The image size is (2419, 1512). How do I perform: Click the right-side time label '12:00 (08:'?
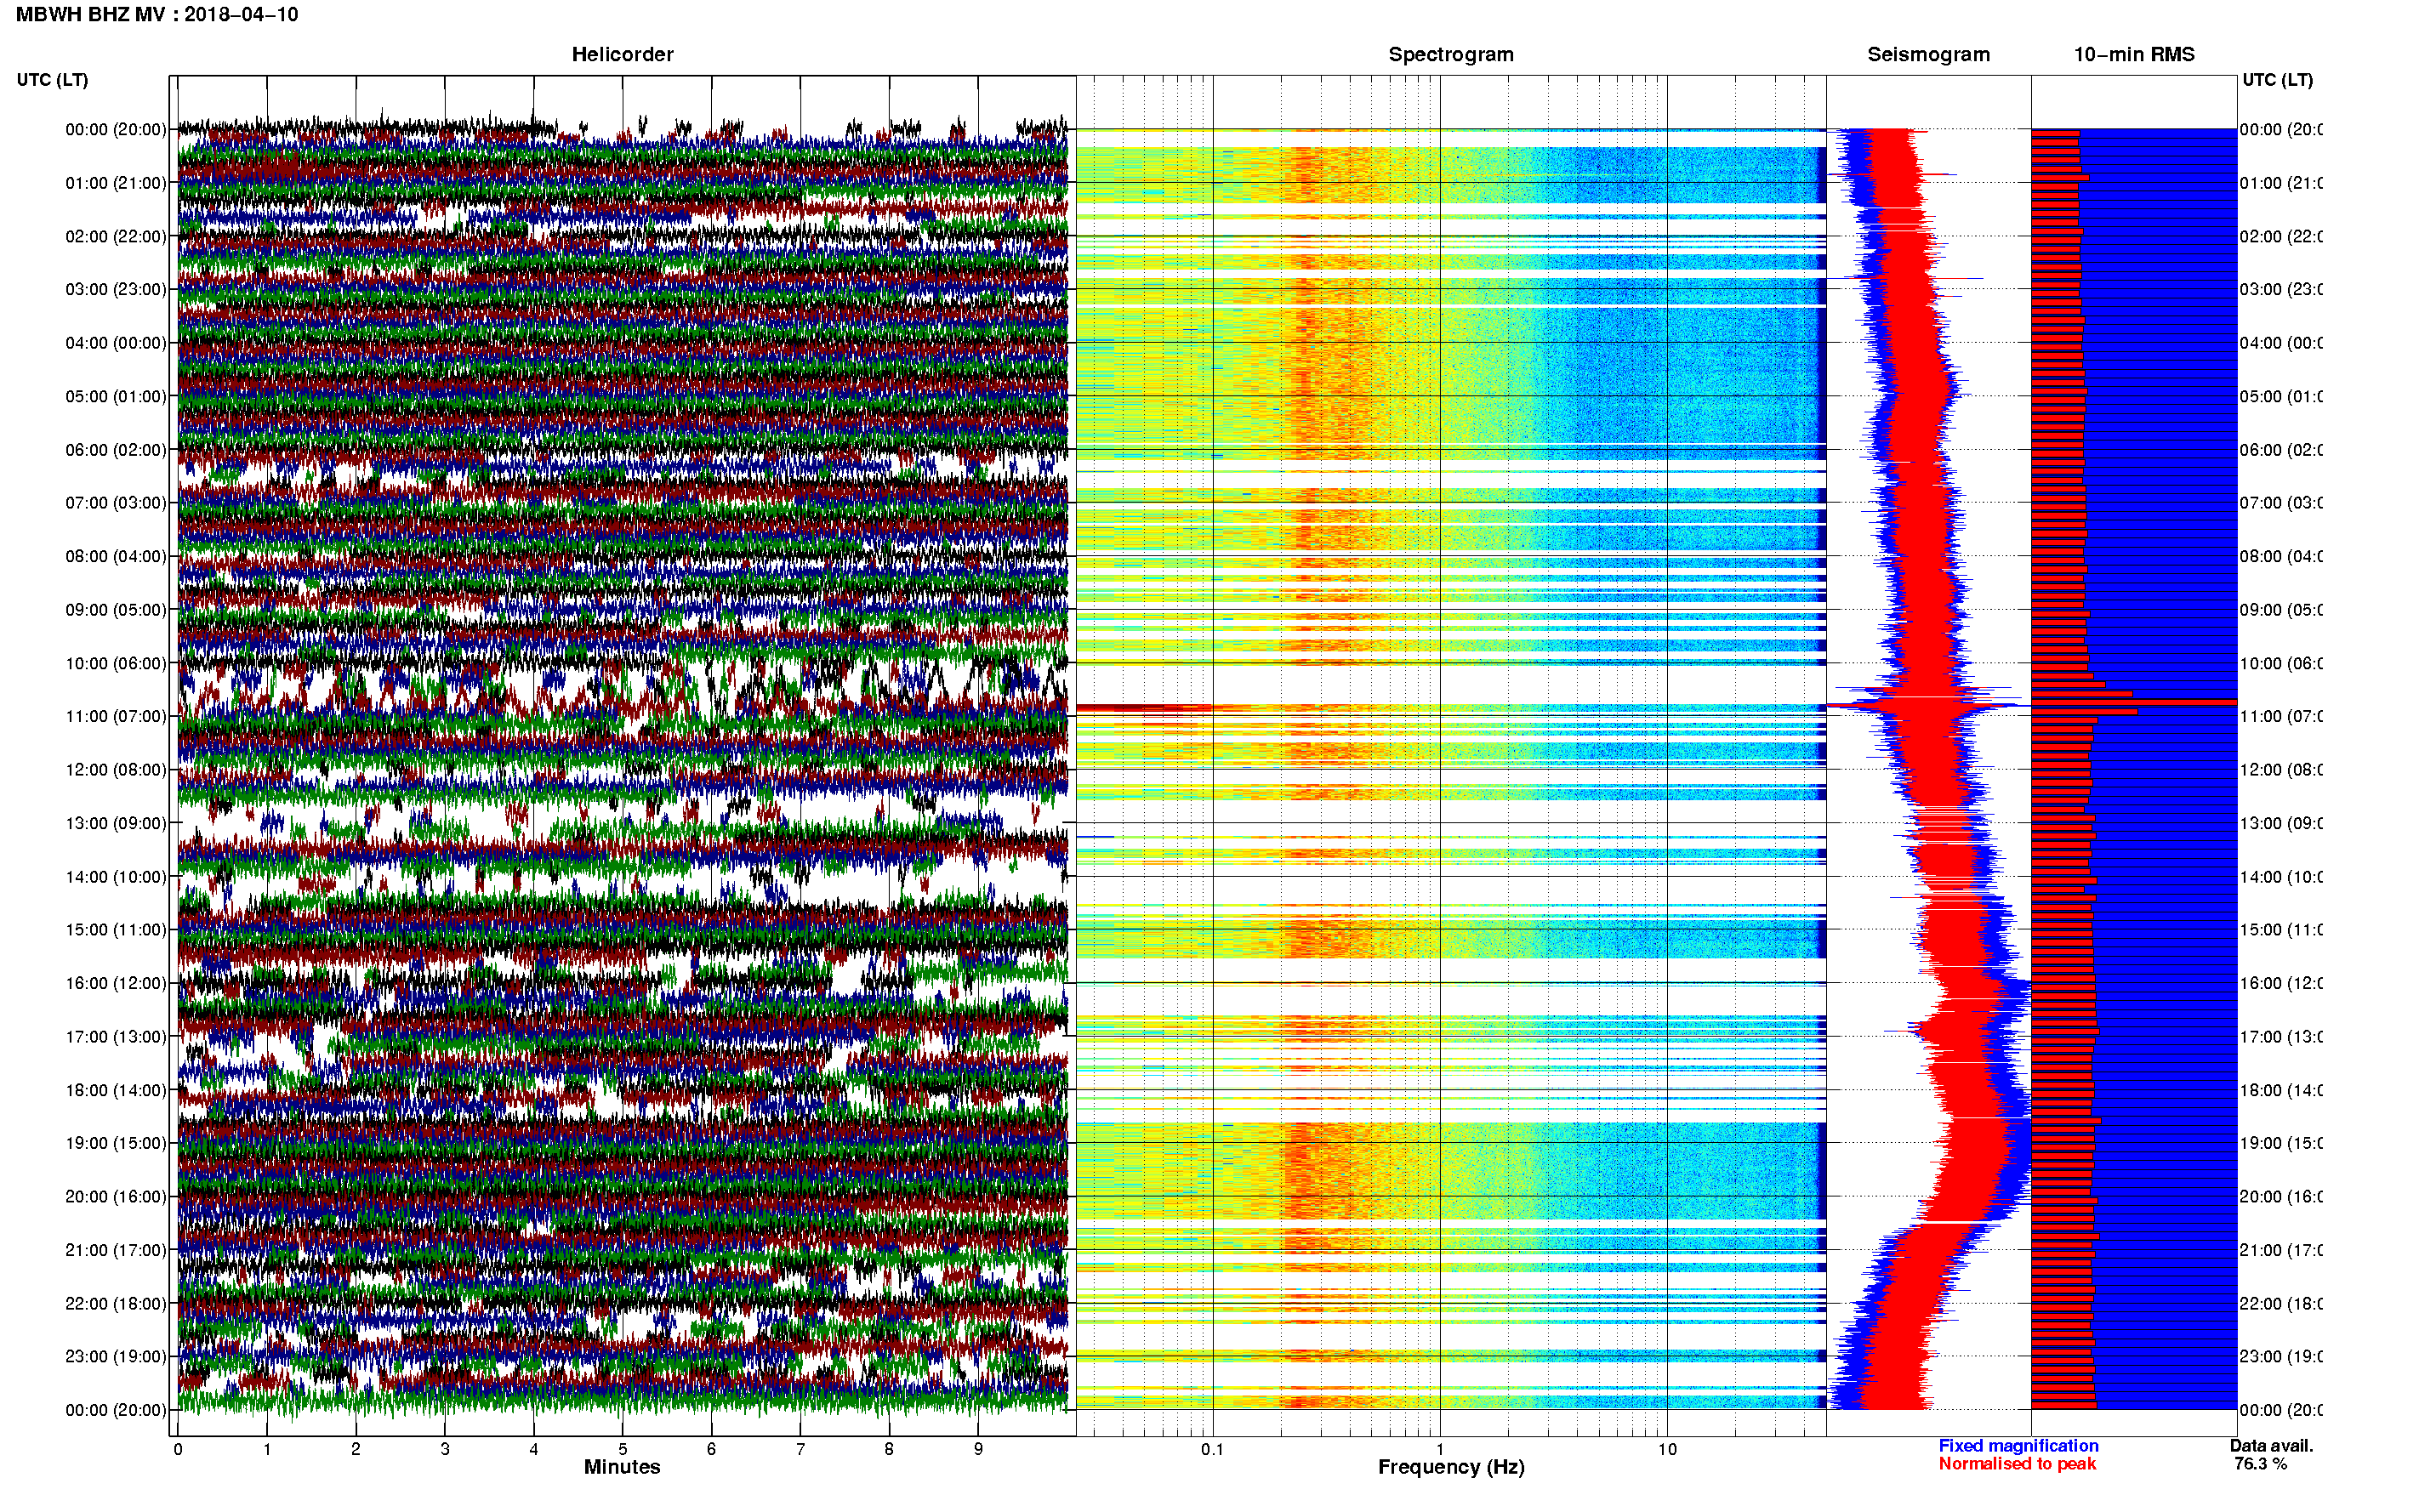2281,770
